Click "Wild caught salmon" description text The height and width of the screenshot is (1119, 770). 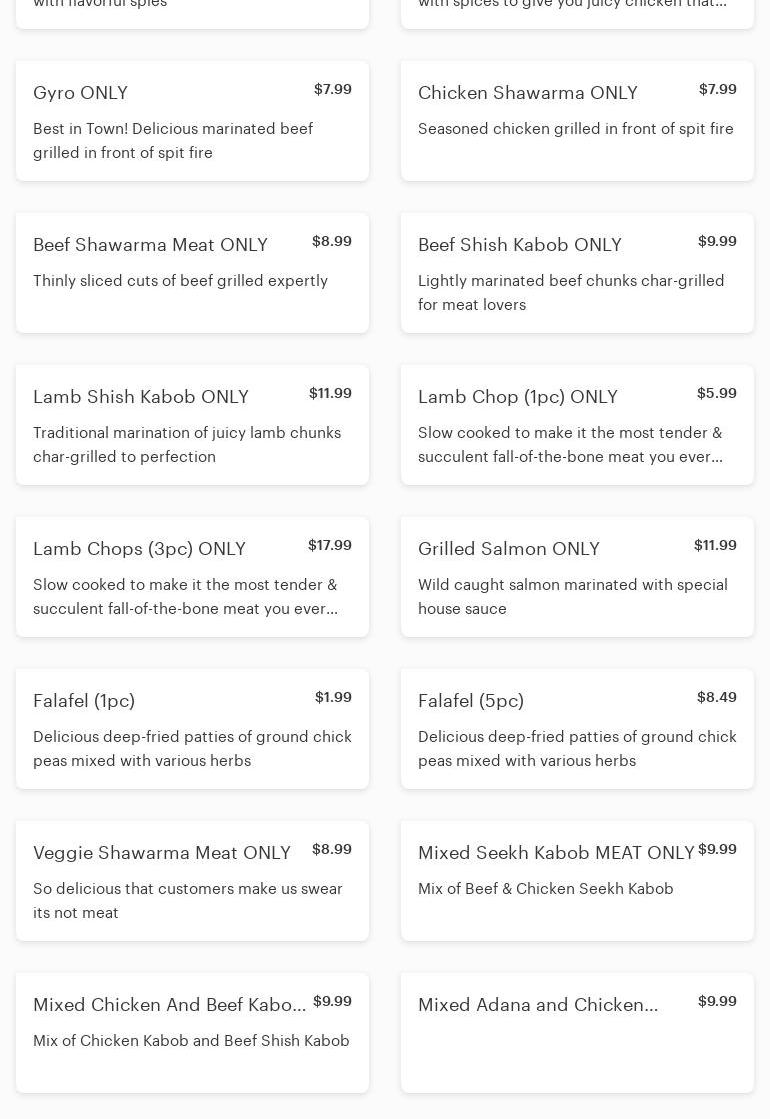point(572,596)
